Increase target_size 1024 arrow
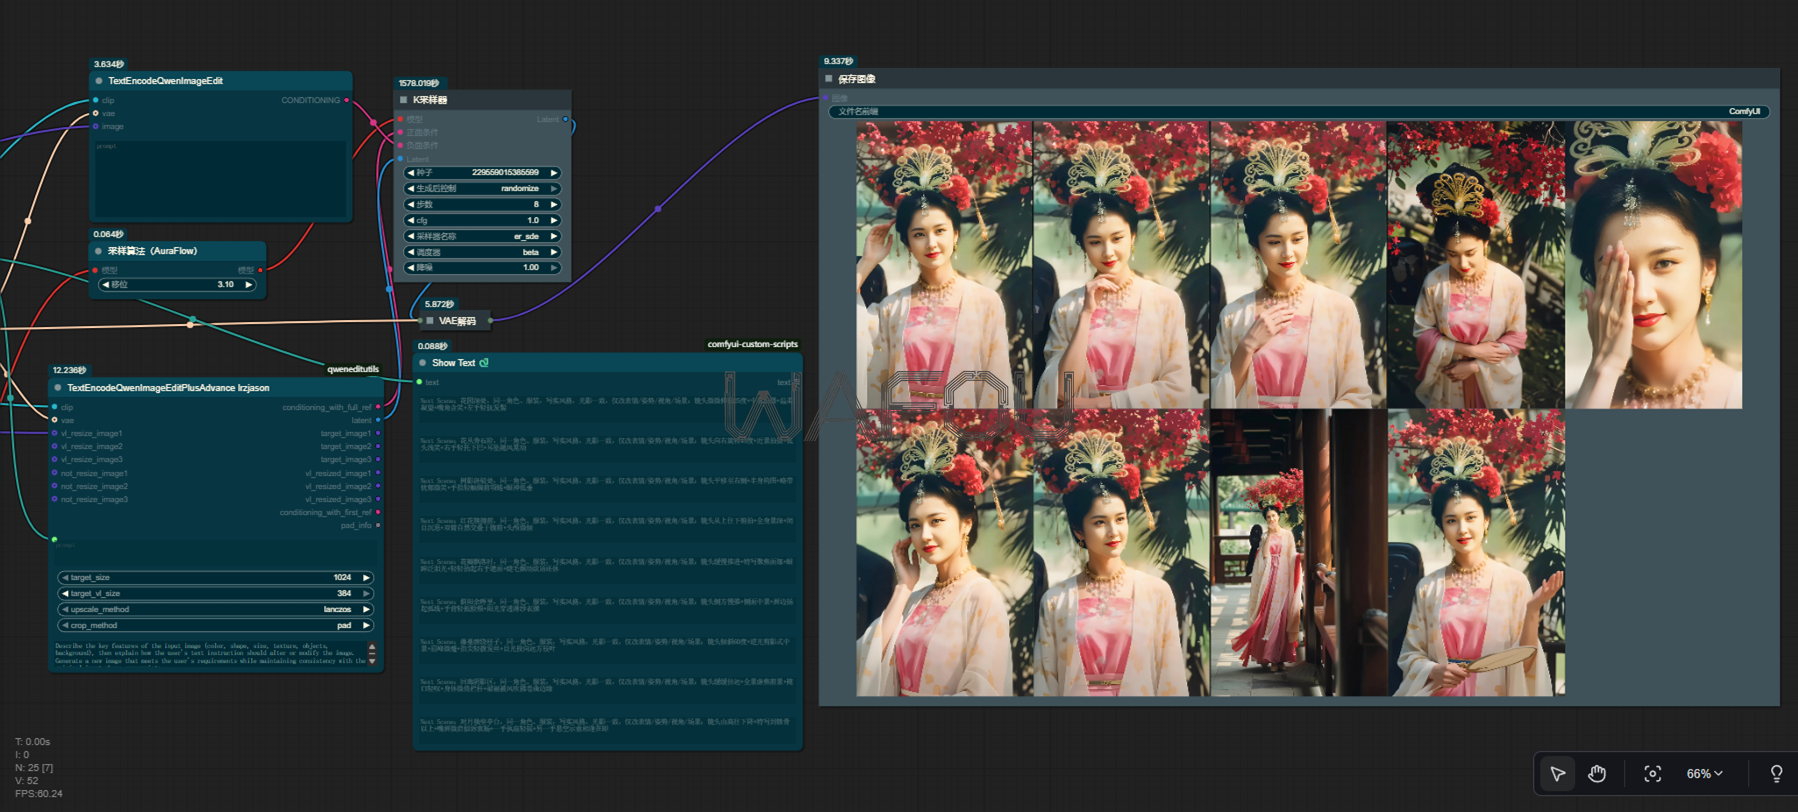Screen dimensions: 1798x812 pos(366,578)
